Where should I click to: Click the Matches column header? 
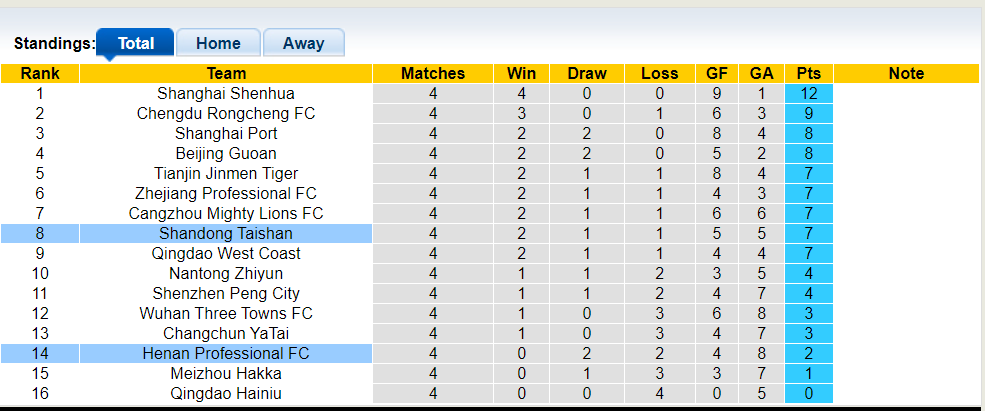point(433,73)
